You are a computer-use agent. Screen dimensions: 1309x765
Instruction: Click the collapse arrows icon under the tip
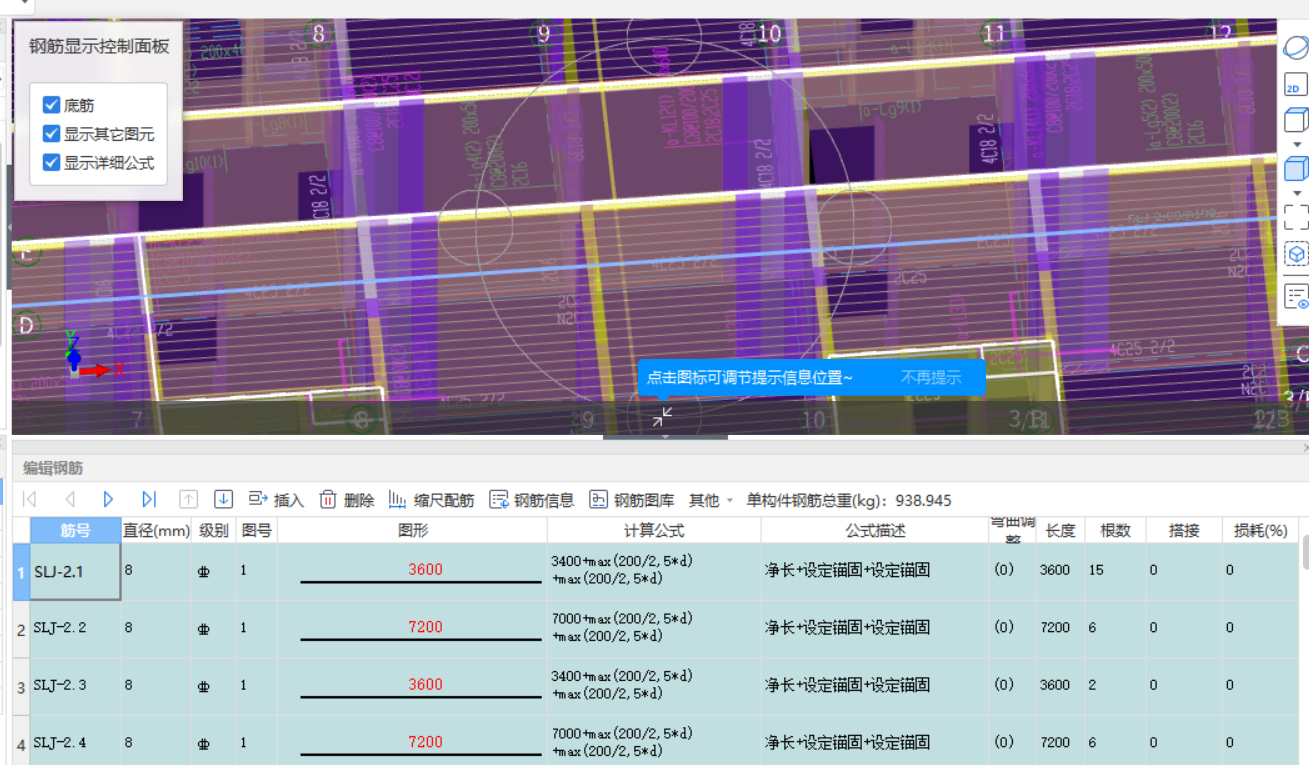point(662,416)
